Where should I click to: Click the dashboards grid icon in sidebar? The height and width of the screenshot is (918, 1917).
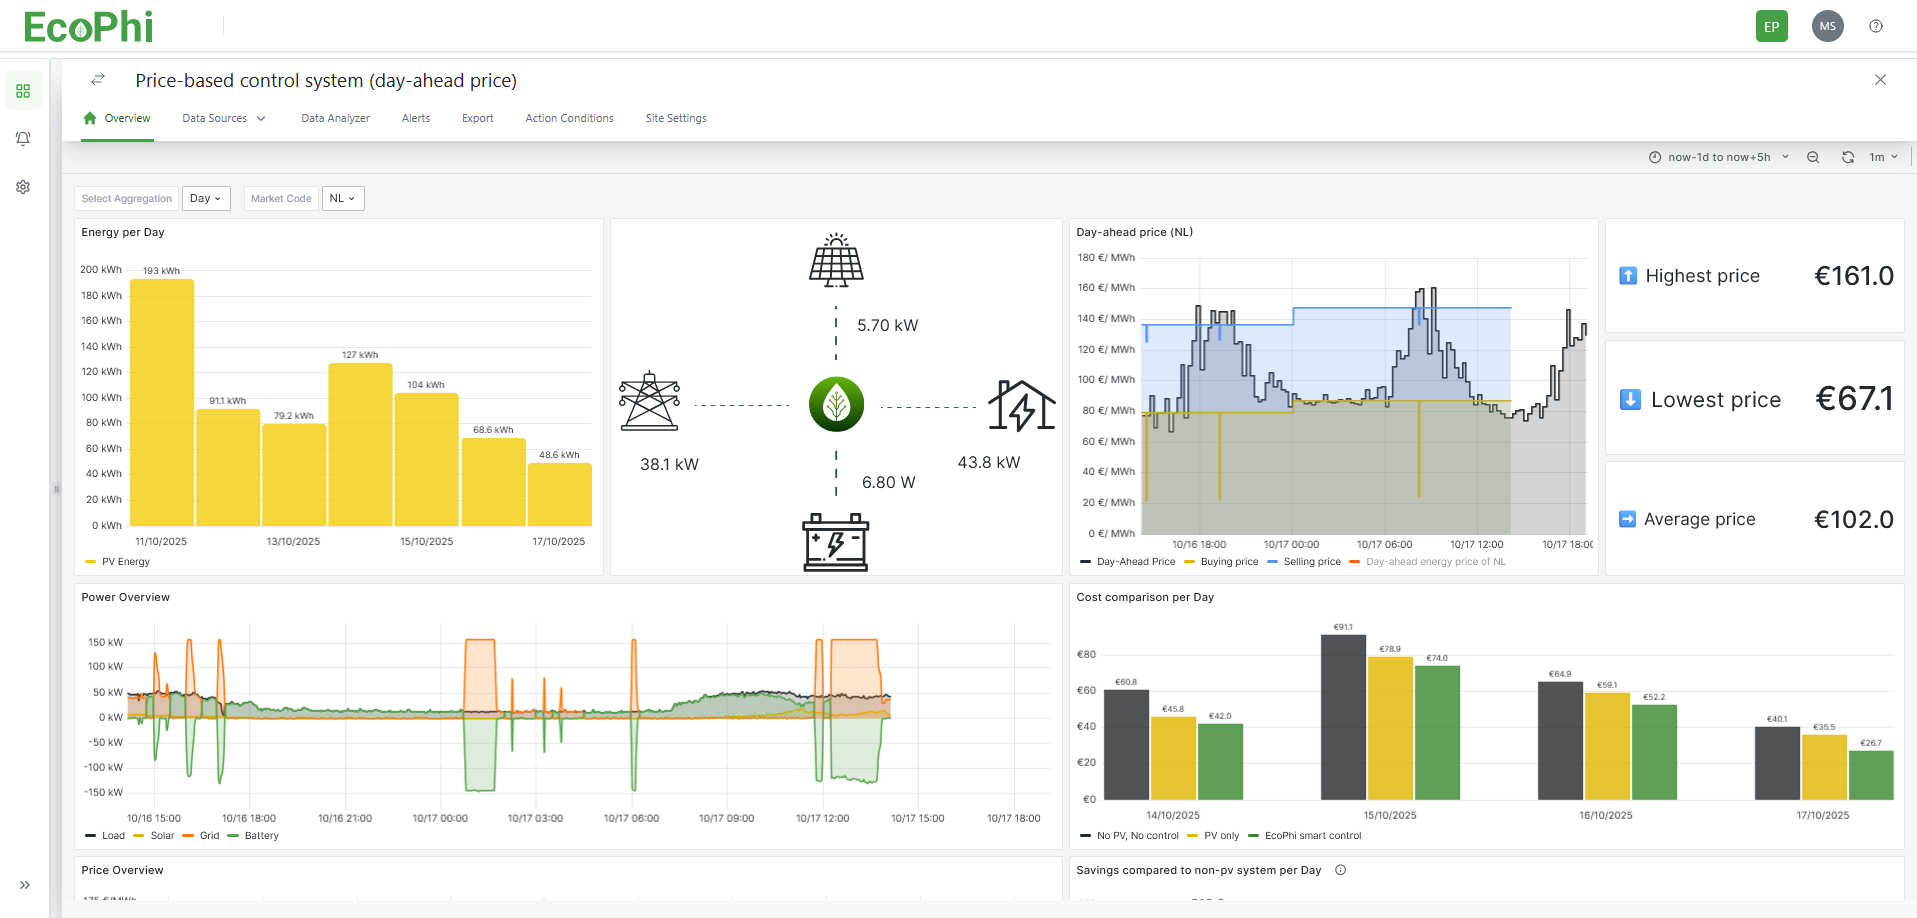point(23,91)
